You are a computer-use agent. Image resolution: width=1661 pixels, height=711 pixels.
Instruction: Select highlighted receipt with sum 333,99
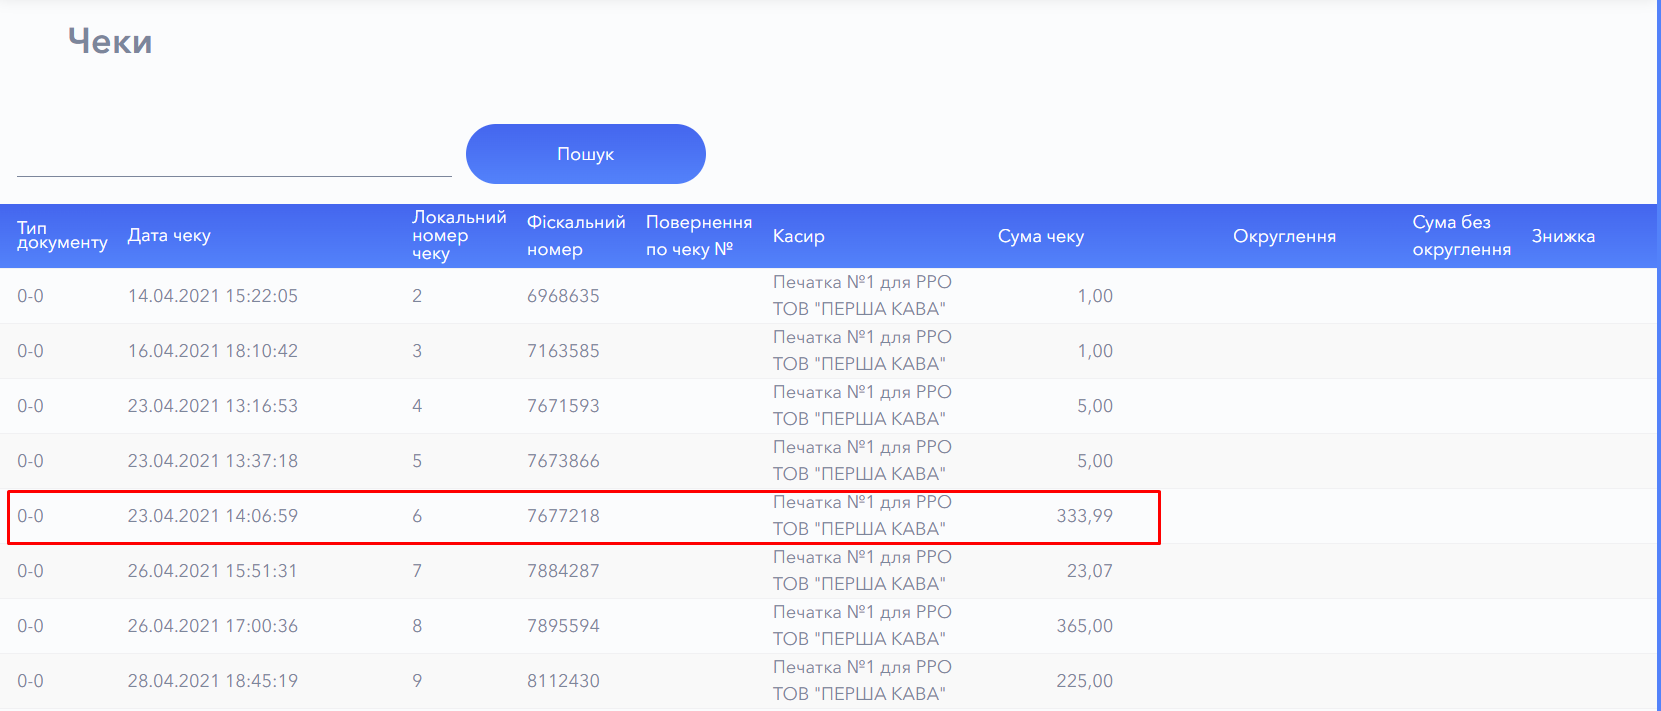[1084, 516]
